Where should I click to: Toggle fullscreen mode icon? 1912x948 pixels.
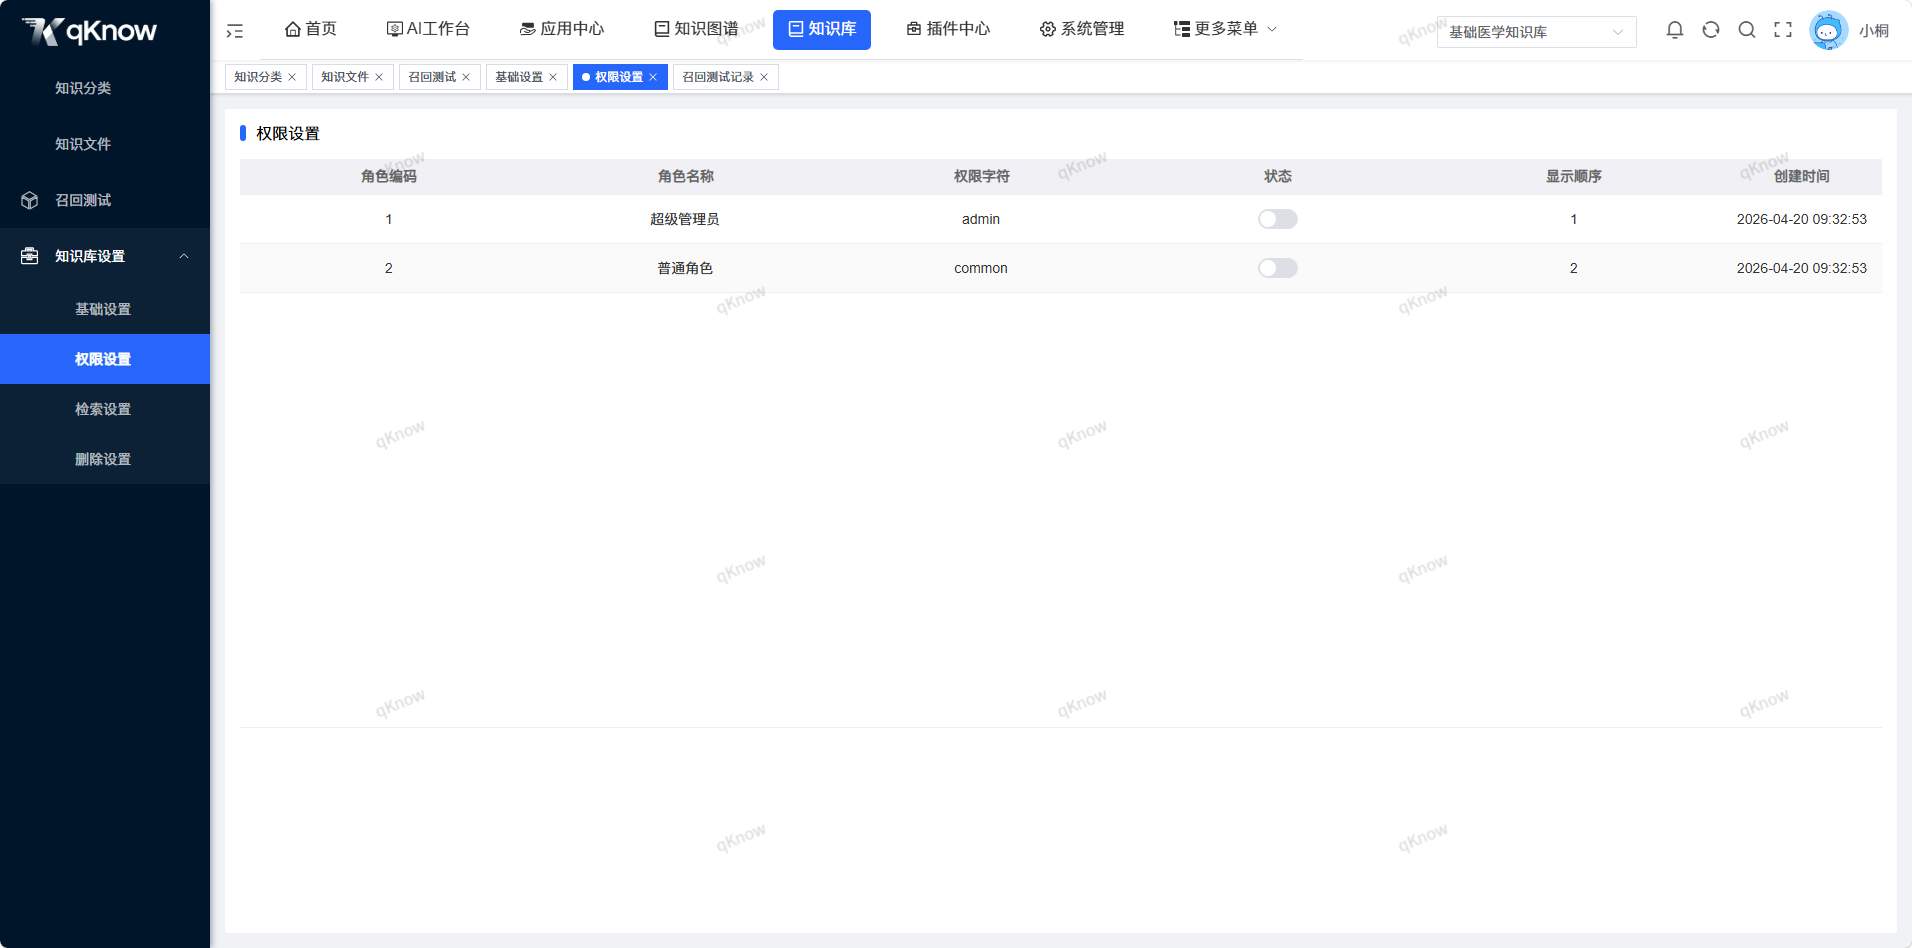coord(1783,30)
